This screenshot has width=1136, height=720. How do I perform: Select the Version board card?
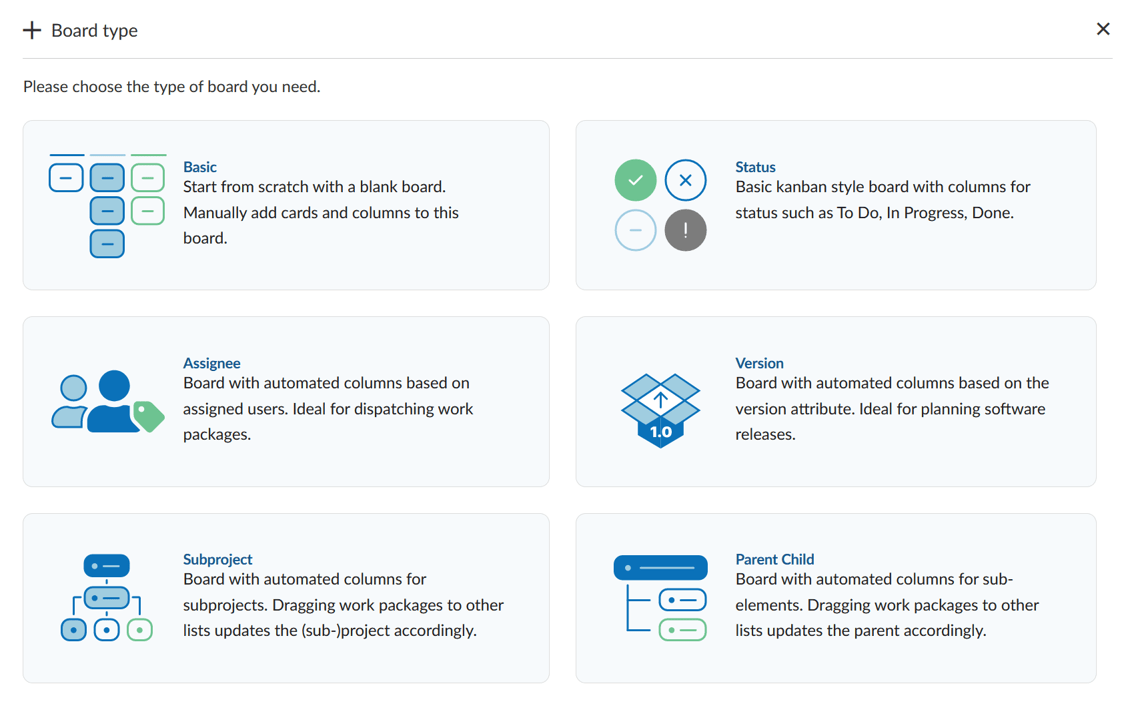pos(837,401)
